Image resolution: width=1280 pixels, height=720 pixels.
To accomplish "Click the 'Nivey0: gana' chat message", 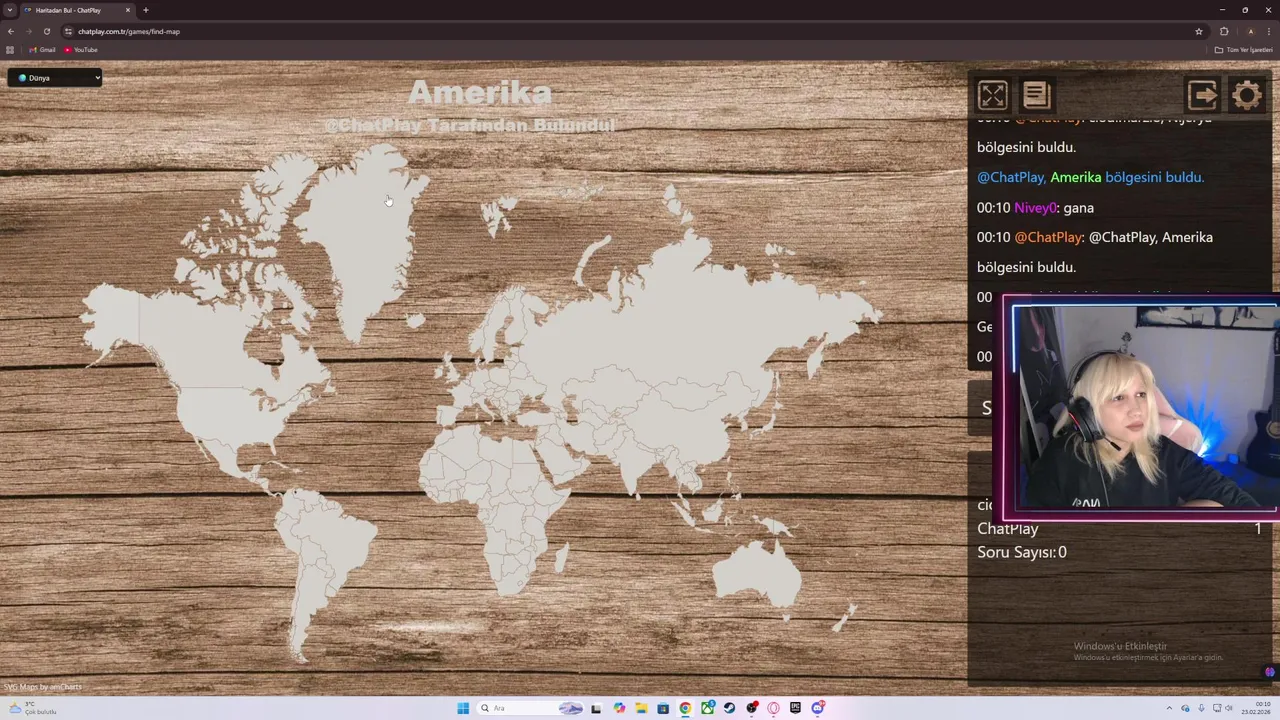I will tap(1035, 207).
